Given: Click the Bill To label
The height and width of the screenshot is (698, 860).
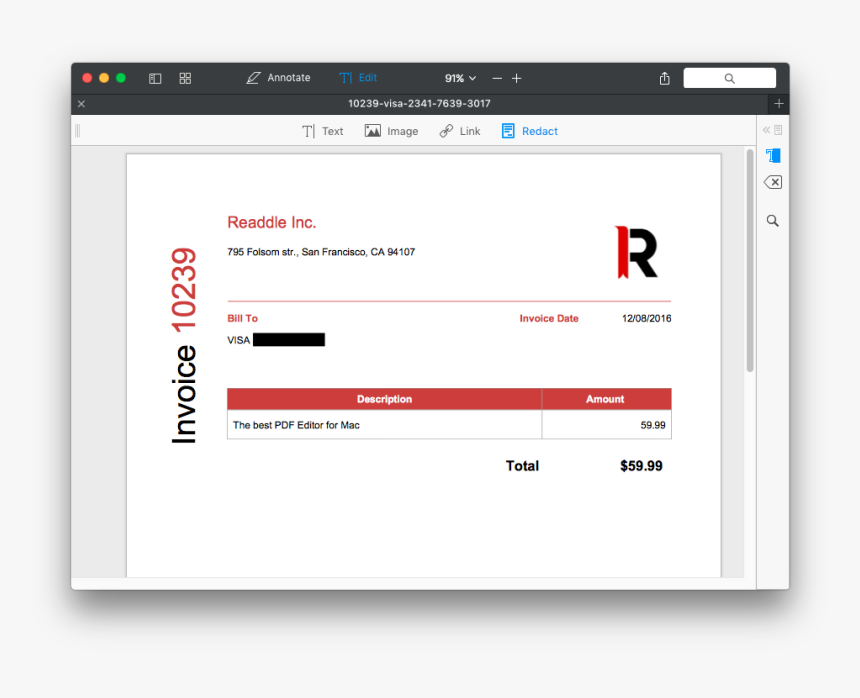Looking at the screenshot, I should click(x=242, y=319).
